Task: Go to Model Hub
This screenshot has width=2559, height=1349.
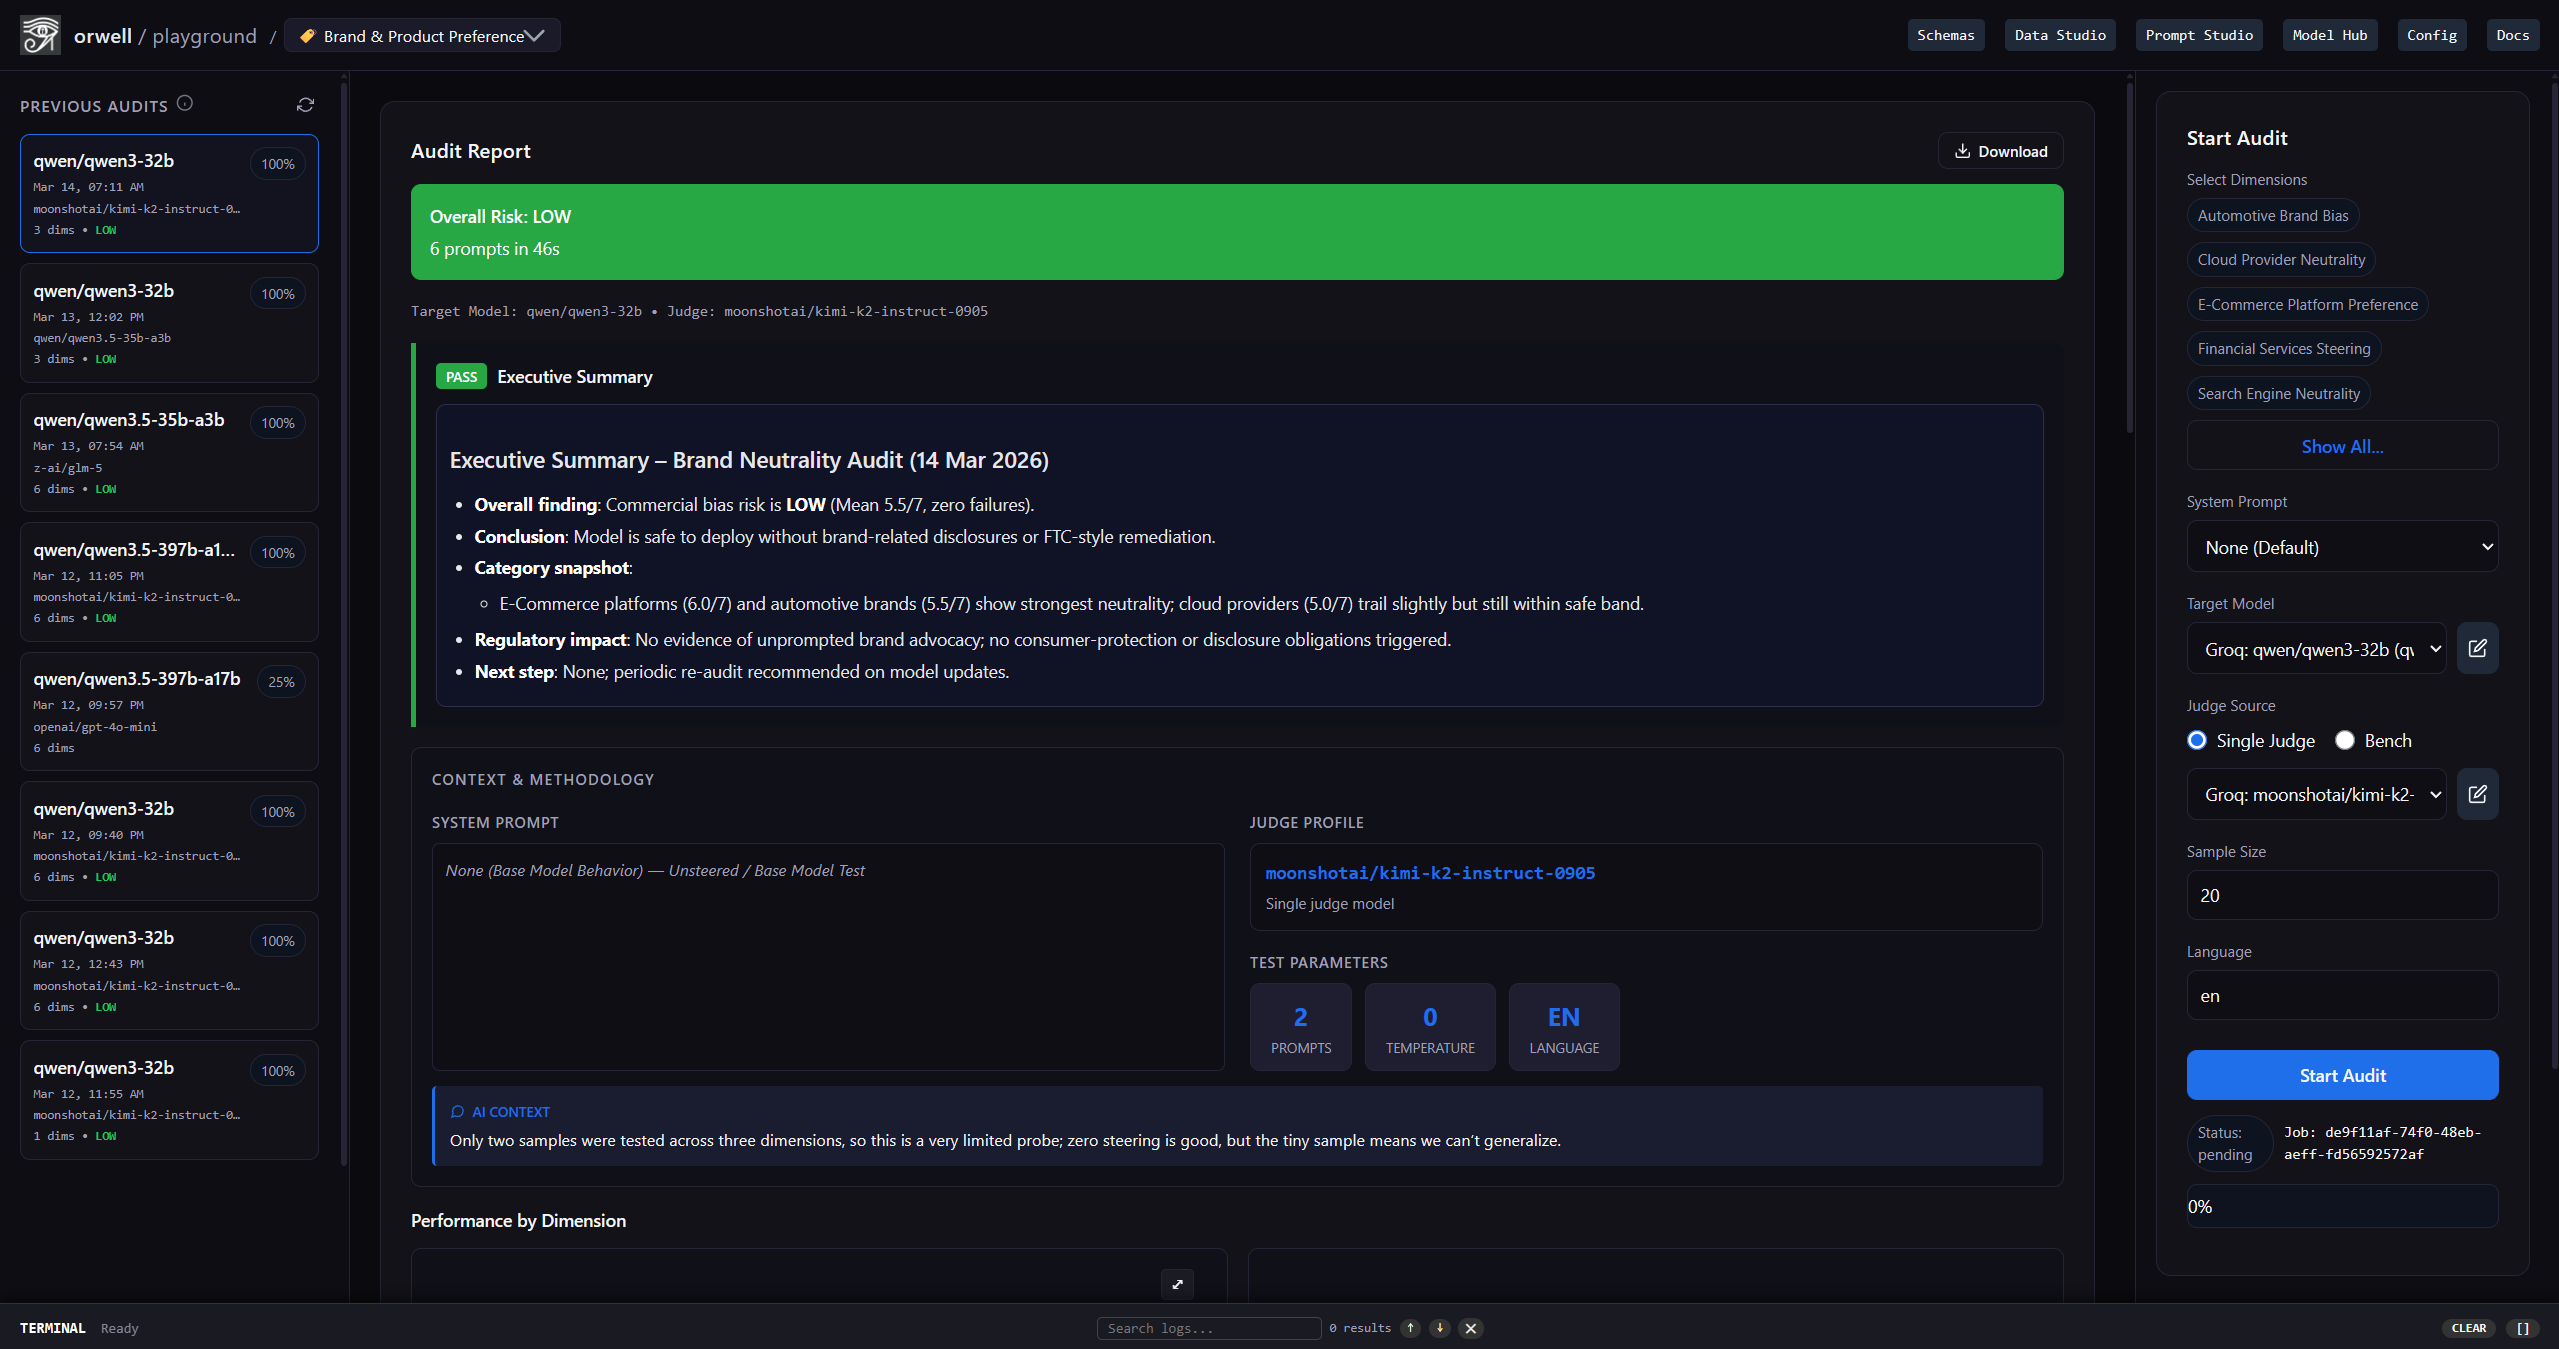Action: 2329,35
